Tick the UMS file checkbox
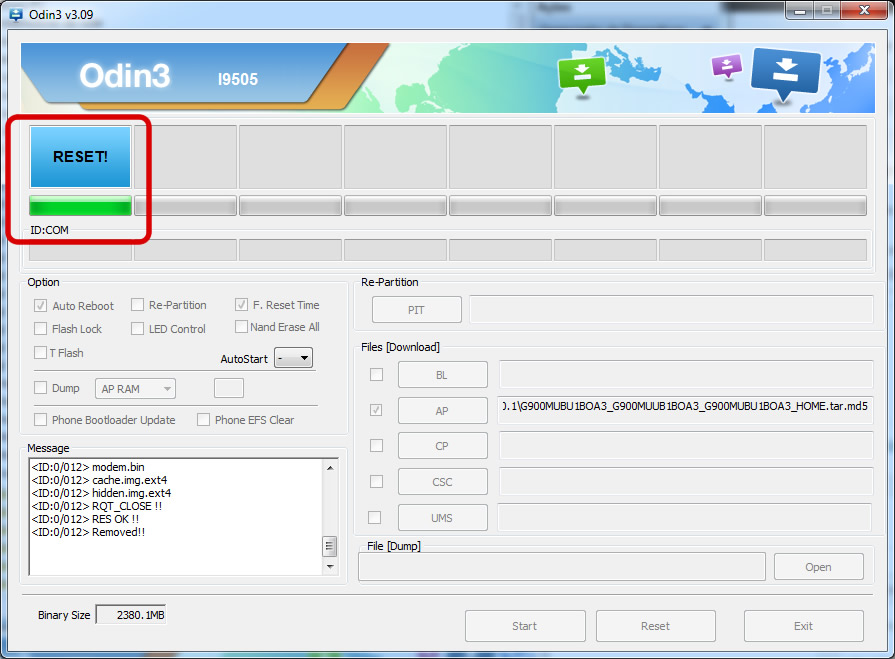 click(x=374, y=518)
